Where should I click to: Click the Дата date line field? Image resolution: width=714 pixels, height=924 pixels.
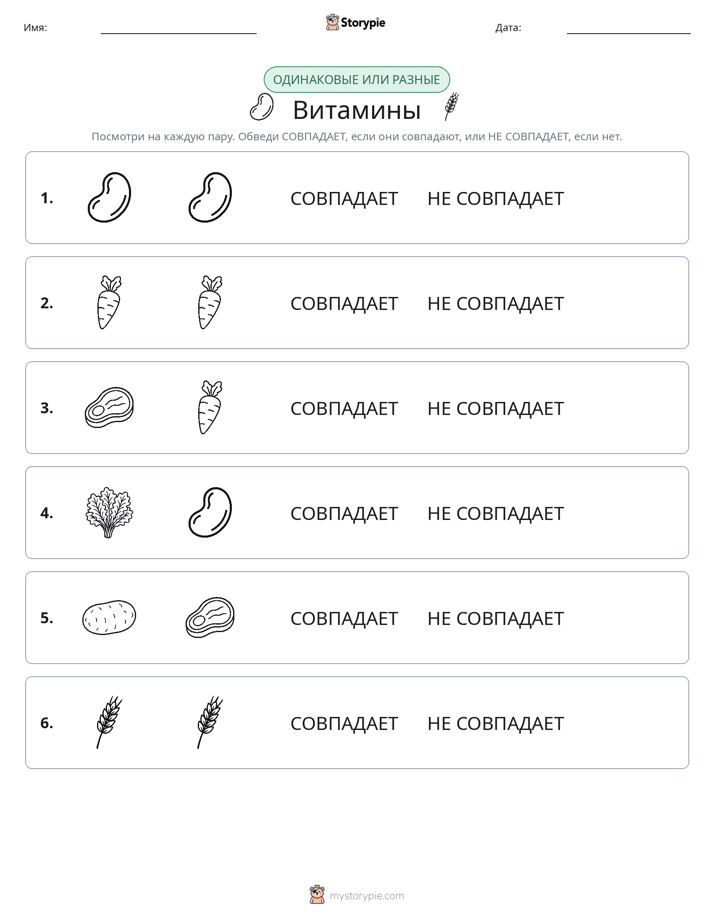[629, 27]
